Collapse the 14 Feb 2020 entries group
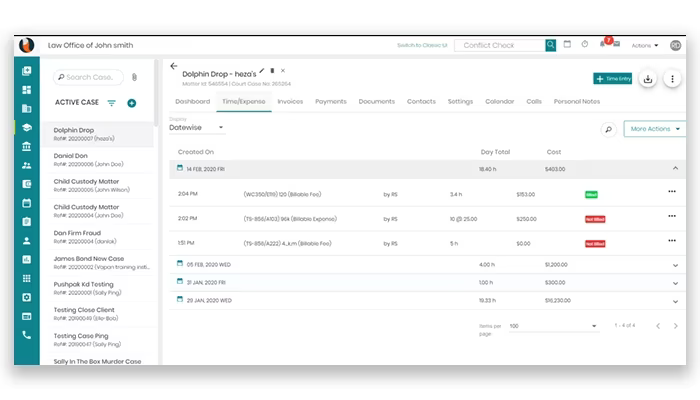 [x=675, y=169]
